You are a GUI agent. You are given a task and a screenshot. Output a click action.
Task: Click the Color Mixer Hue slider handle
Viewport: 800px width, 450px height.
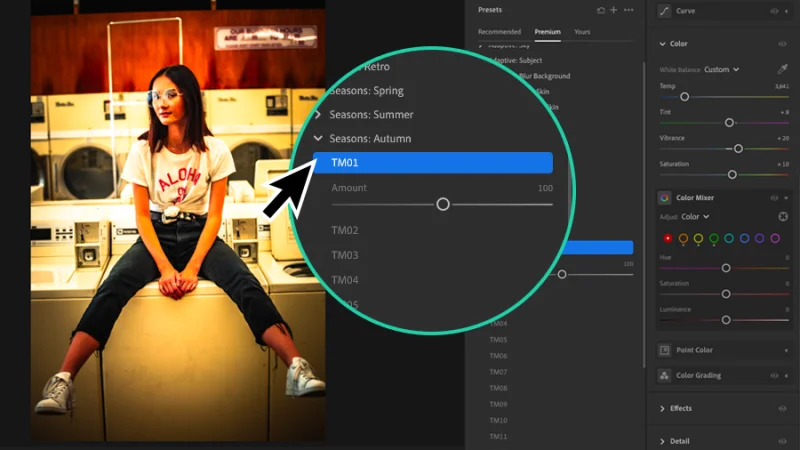[x=726, y=268]
